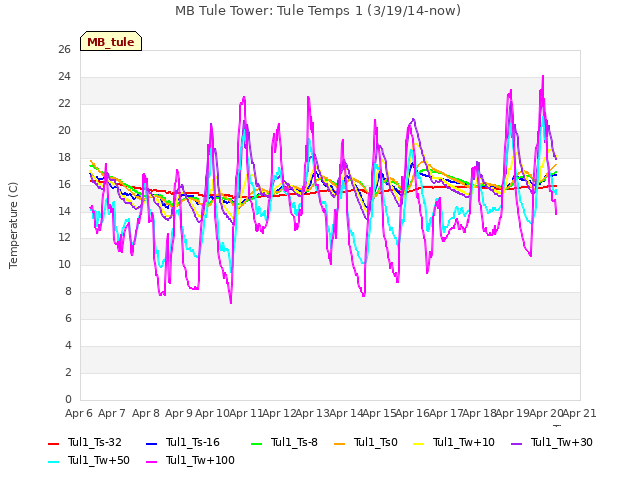Click the Apr 14 x-axis tick label
This screenshot has height=480, width=640.
346,413
